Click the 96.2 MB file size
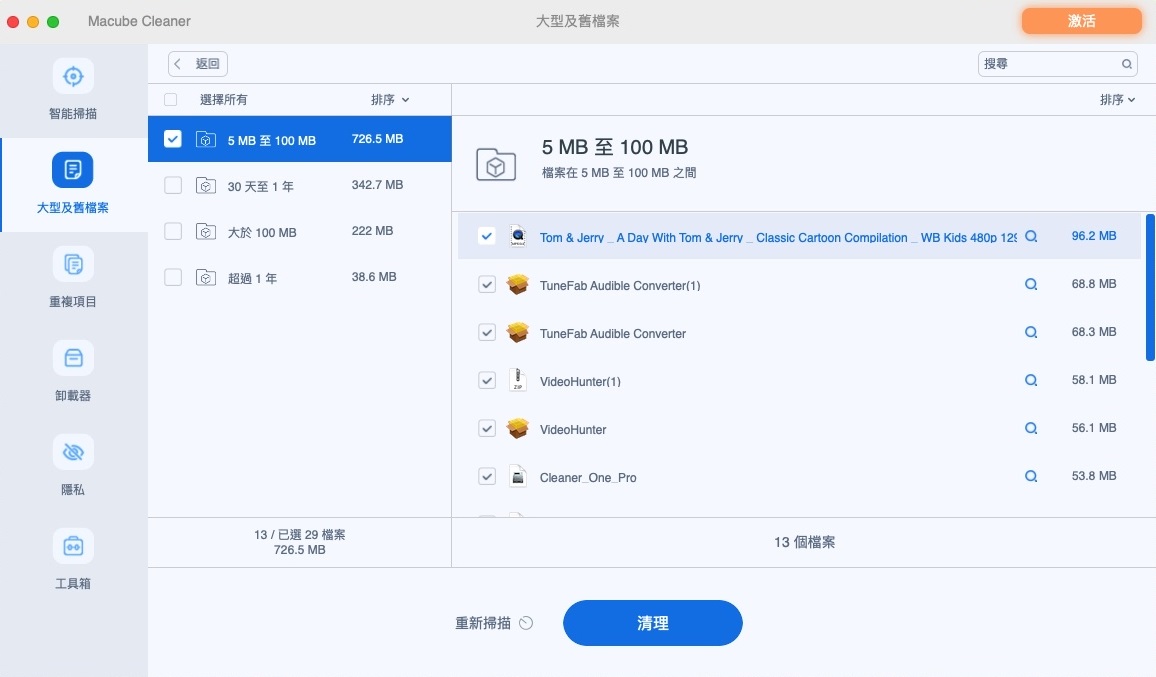1156x677 pixels. [x=1093, y=236]
